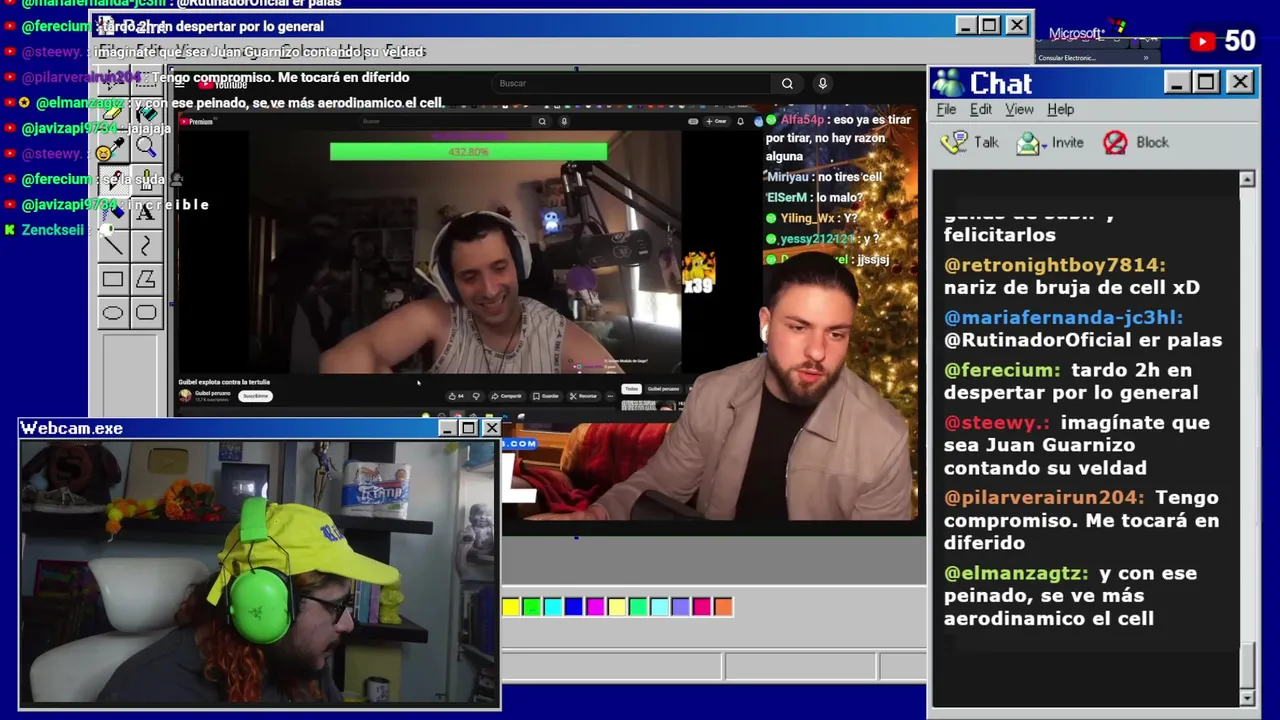Image resolution: width=1280 pixels, height=720 pixels.
Task: Pick the bright green color swatch
Action: (x=531, y=606)
